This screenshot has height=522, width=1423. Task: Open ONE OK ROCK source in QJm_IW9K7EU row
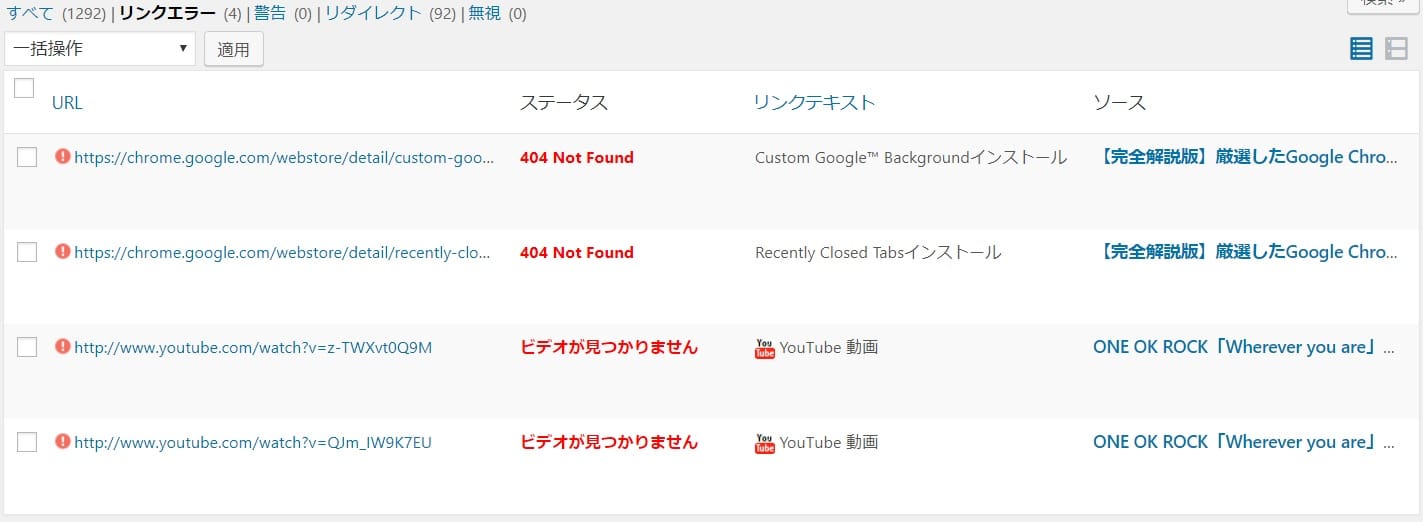[x=1245, y=442]
